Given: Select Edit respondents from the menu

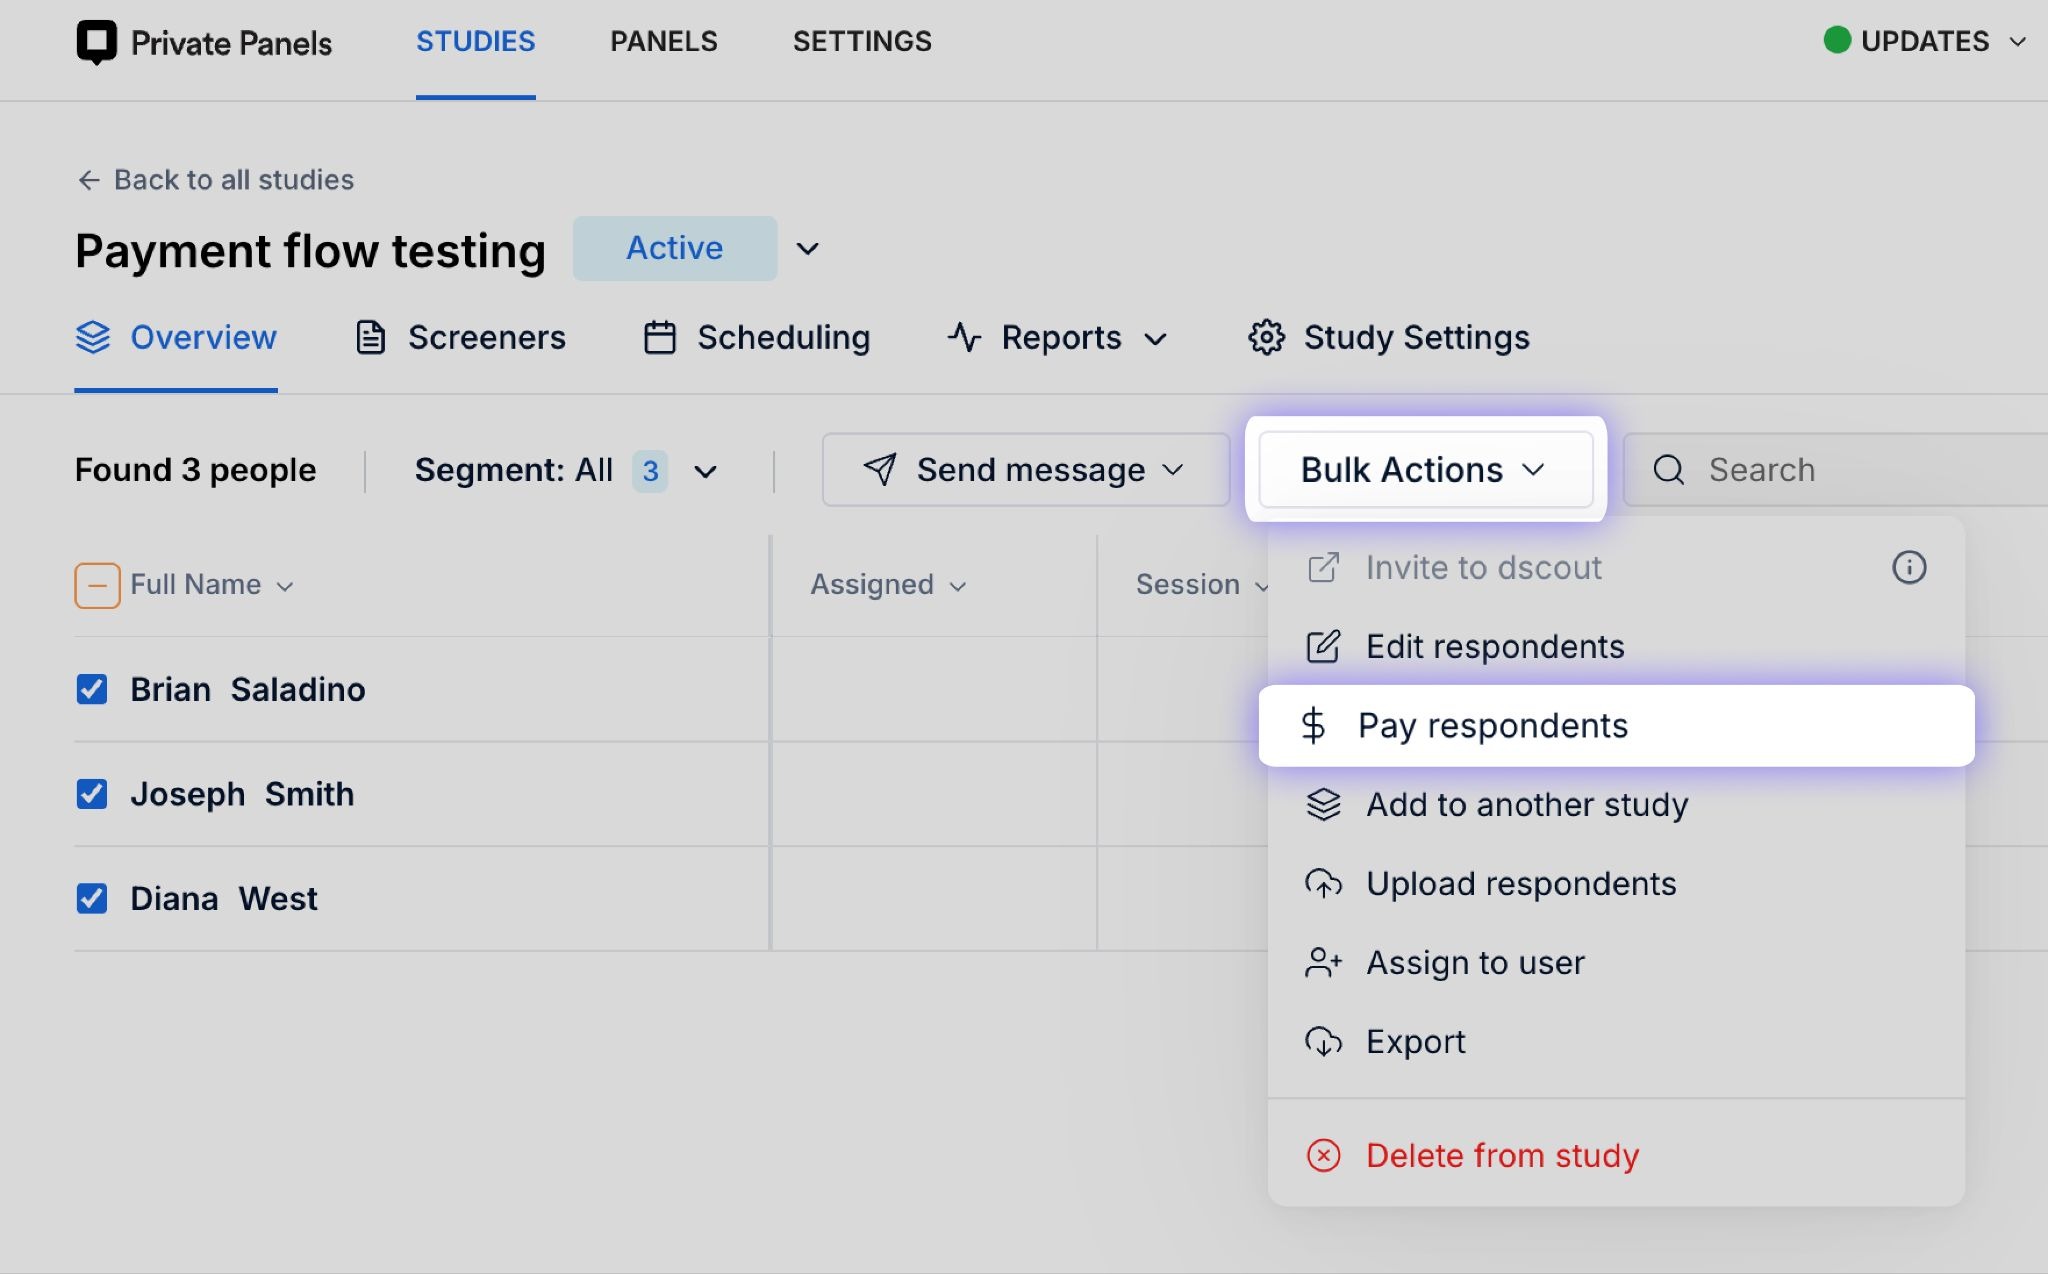Looking at the screenshot, I should pos(1494,647).
